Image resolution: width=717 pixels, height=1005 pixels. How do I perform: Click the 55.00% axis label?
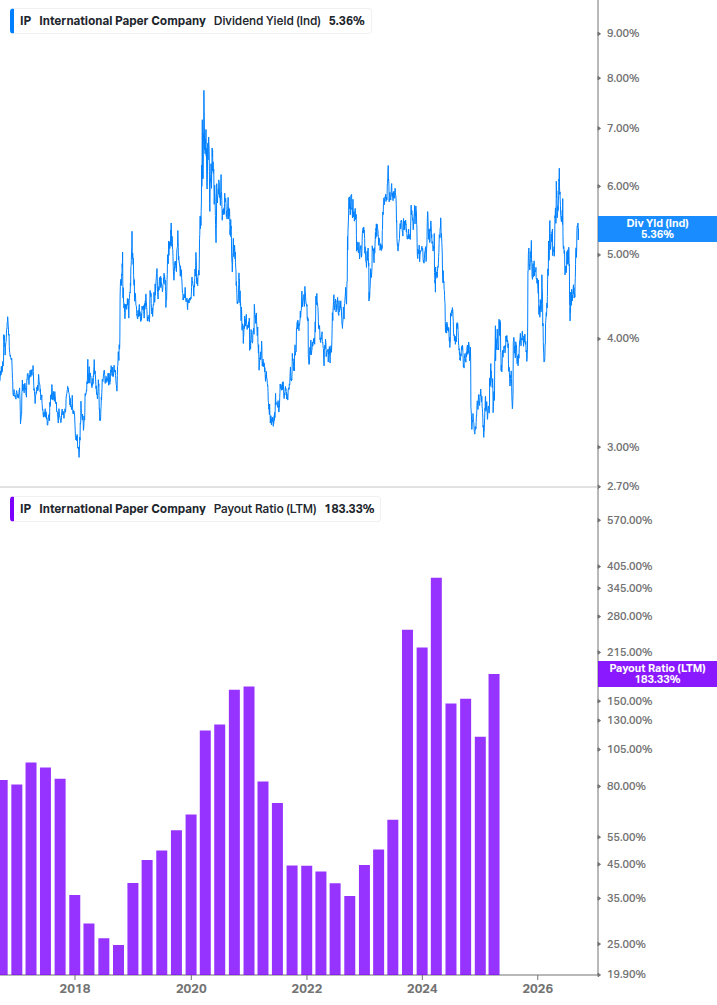626,838
